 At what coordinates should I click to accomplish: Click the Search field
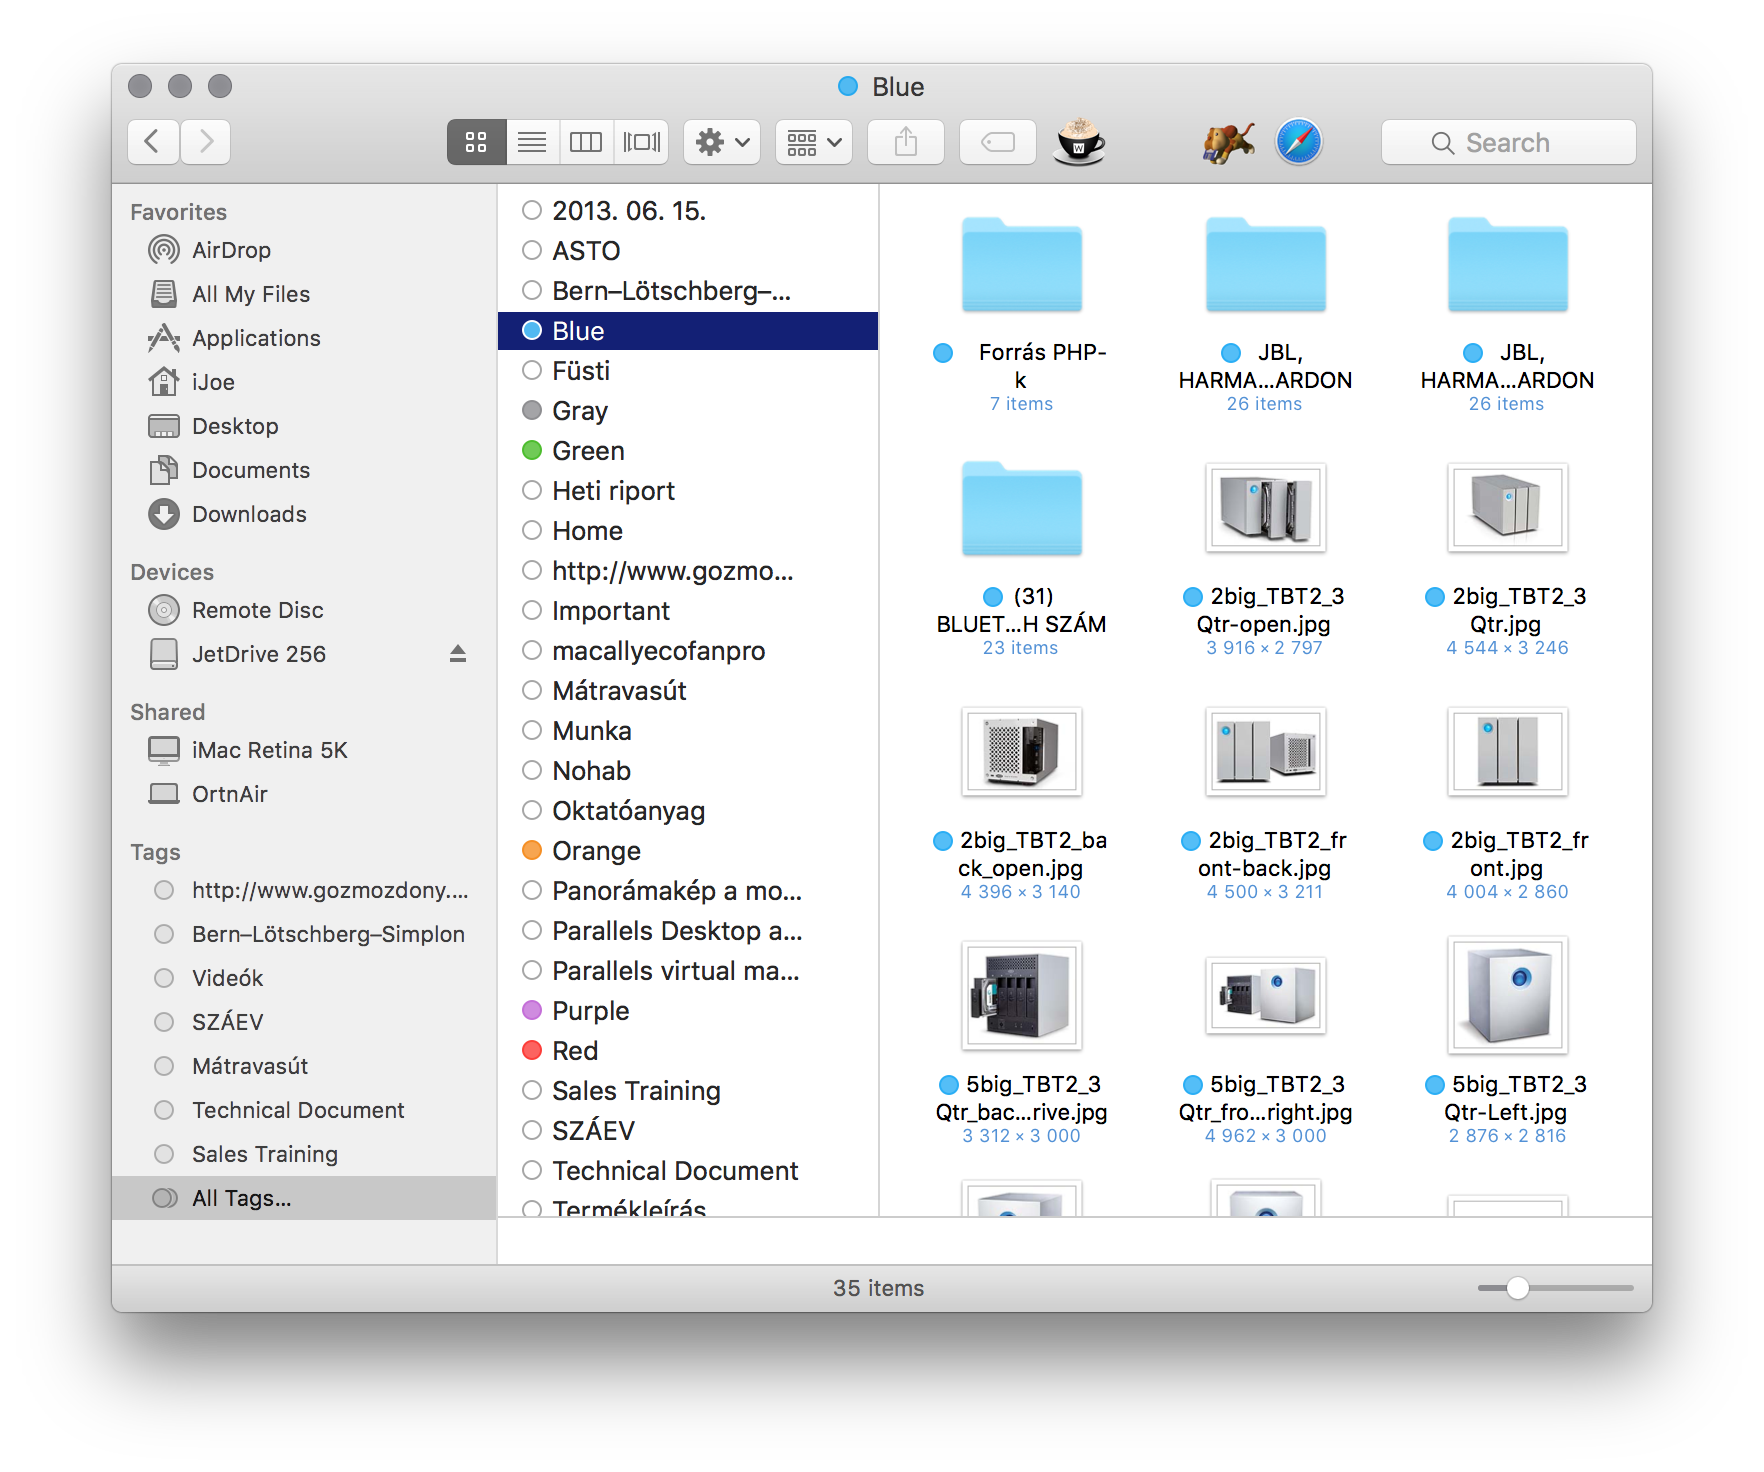1509,142
